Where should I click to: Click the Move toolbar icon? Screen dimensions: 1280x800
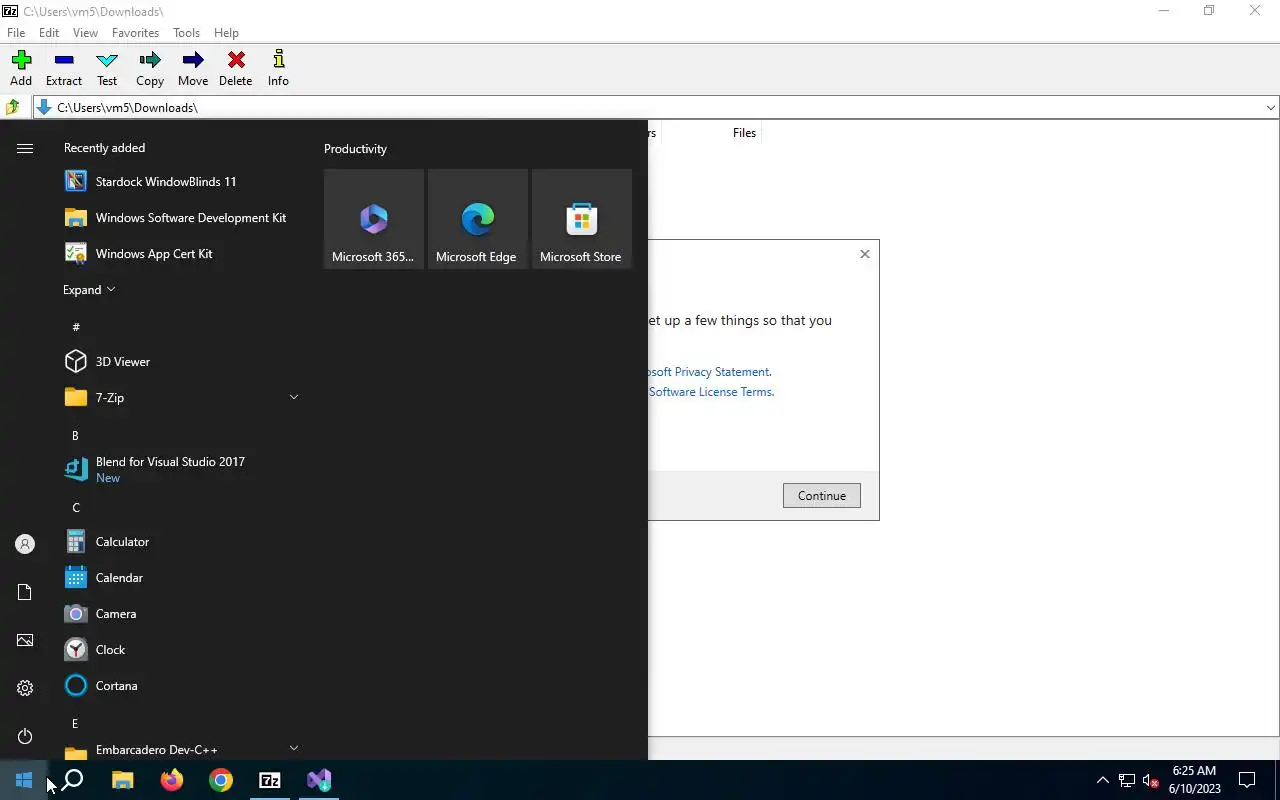[193, 68]
